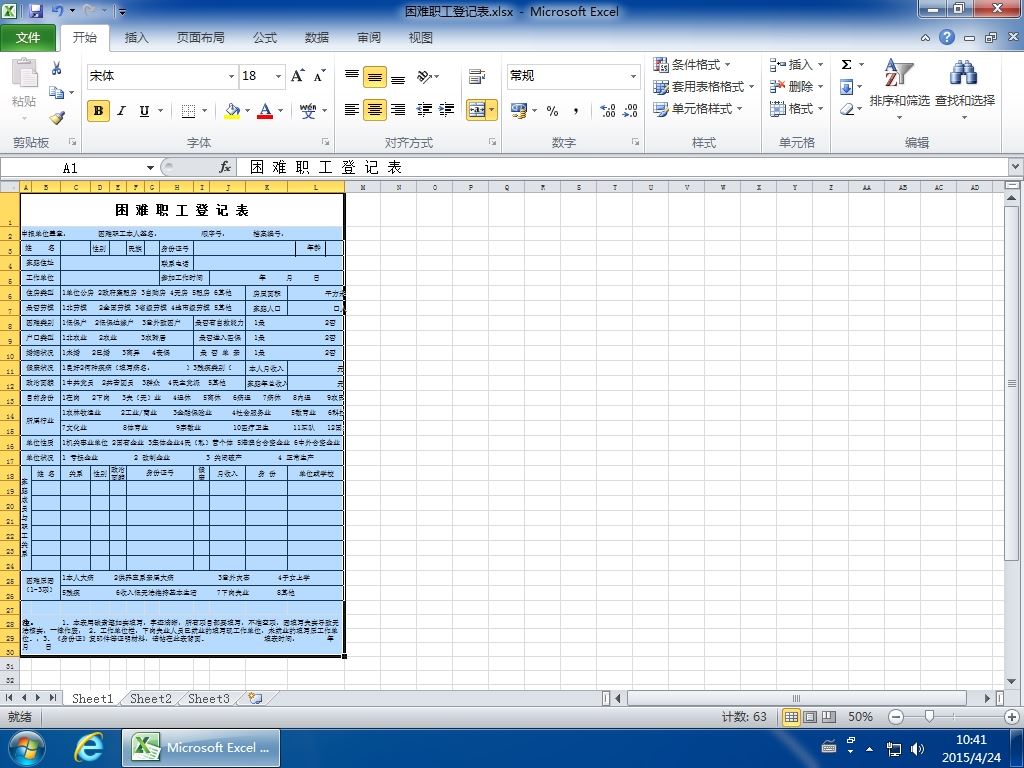Increase font size with large A
Viewport: 1024px width, 768px height.
[x=297, y=76]
